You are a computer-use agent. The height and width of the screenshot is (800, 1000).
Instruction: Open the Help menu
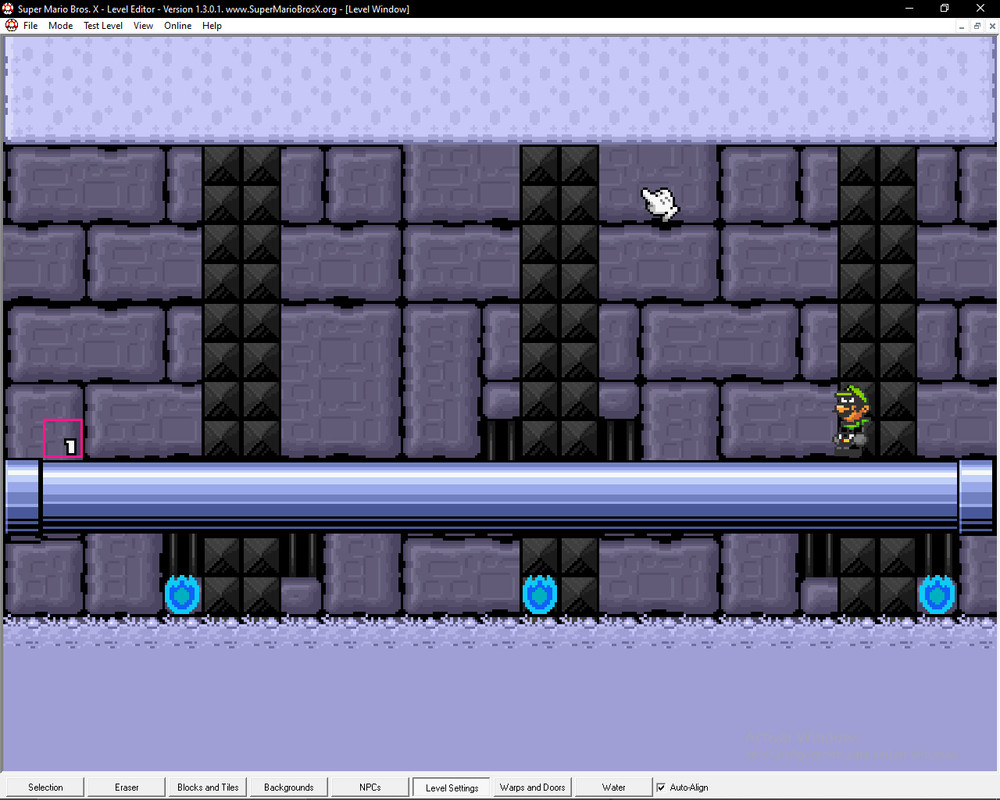[x=212, y=26]
